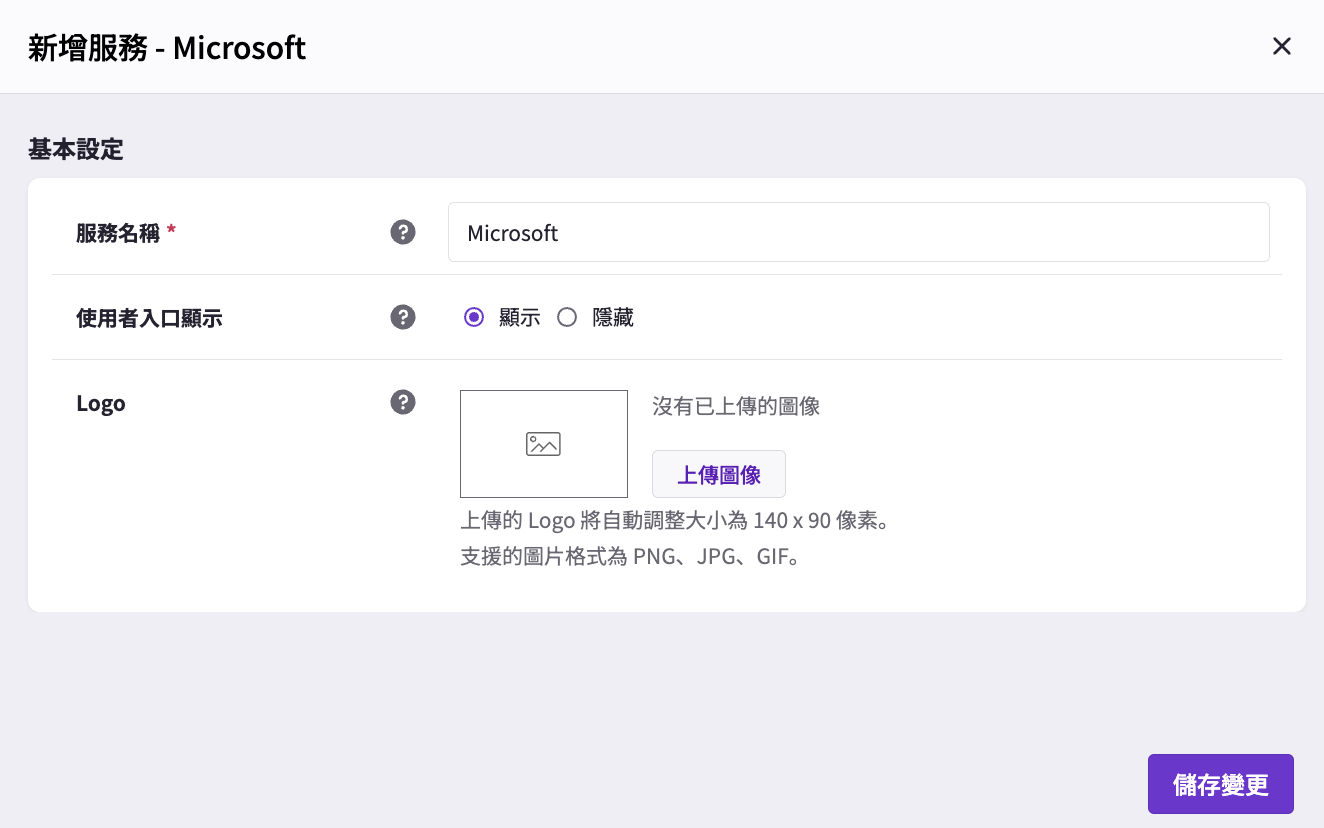The width and height of the screenshot is (1324, 828).
Task: Click the 儲存變更 button
Action: tap(1221, 784)
